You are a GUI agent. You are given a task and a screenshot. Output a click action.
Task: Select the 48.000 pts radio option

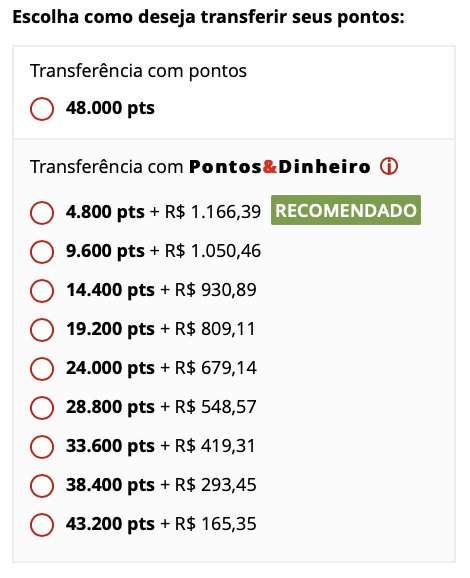coord(42,109)
